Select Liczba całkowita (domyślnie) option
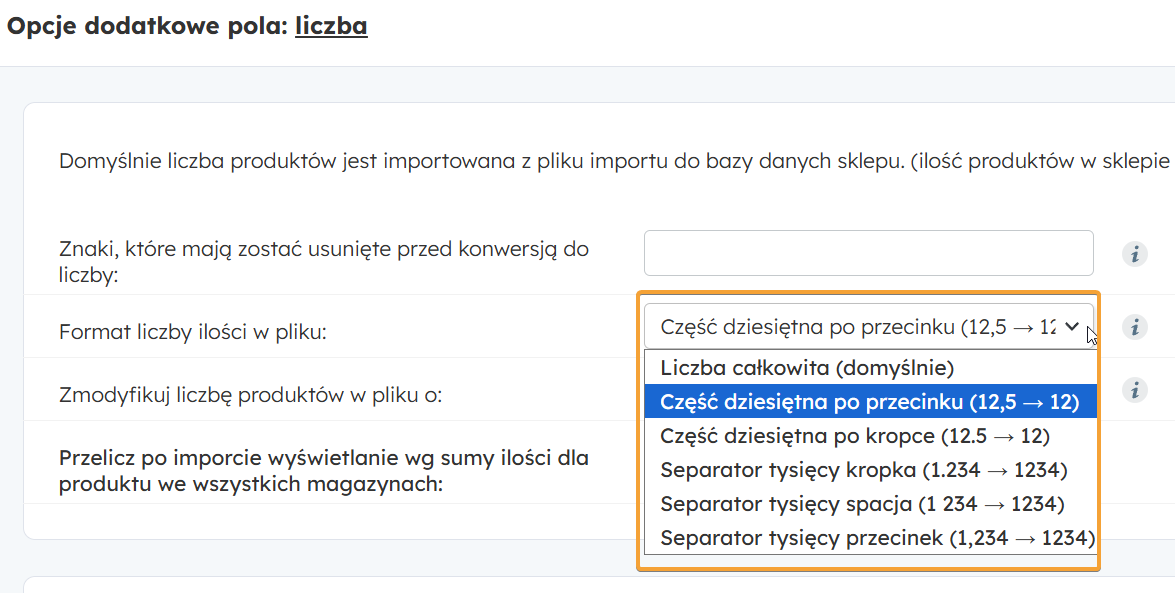1175x593 pixels. tap(870, 368)
